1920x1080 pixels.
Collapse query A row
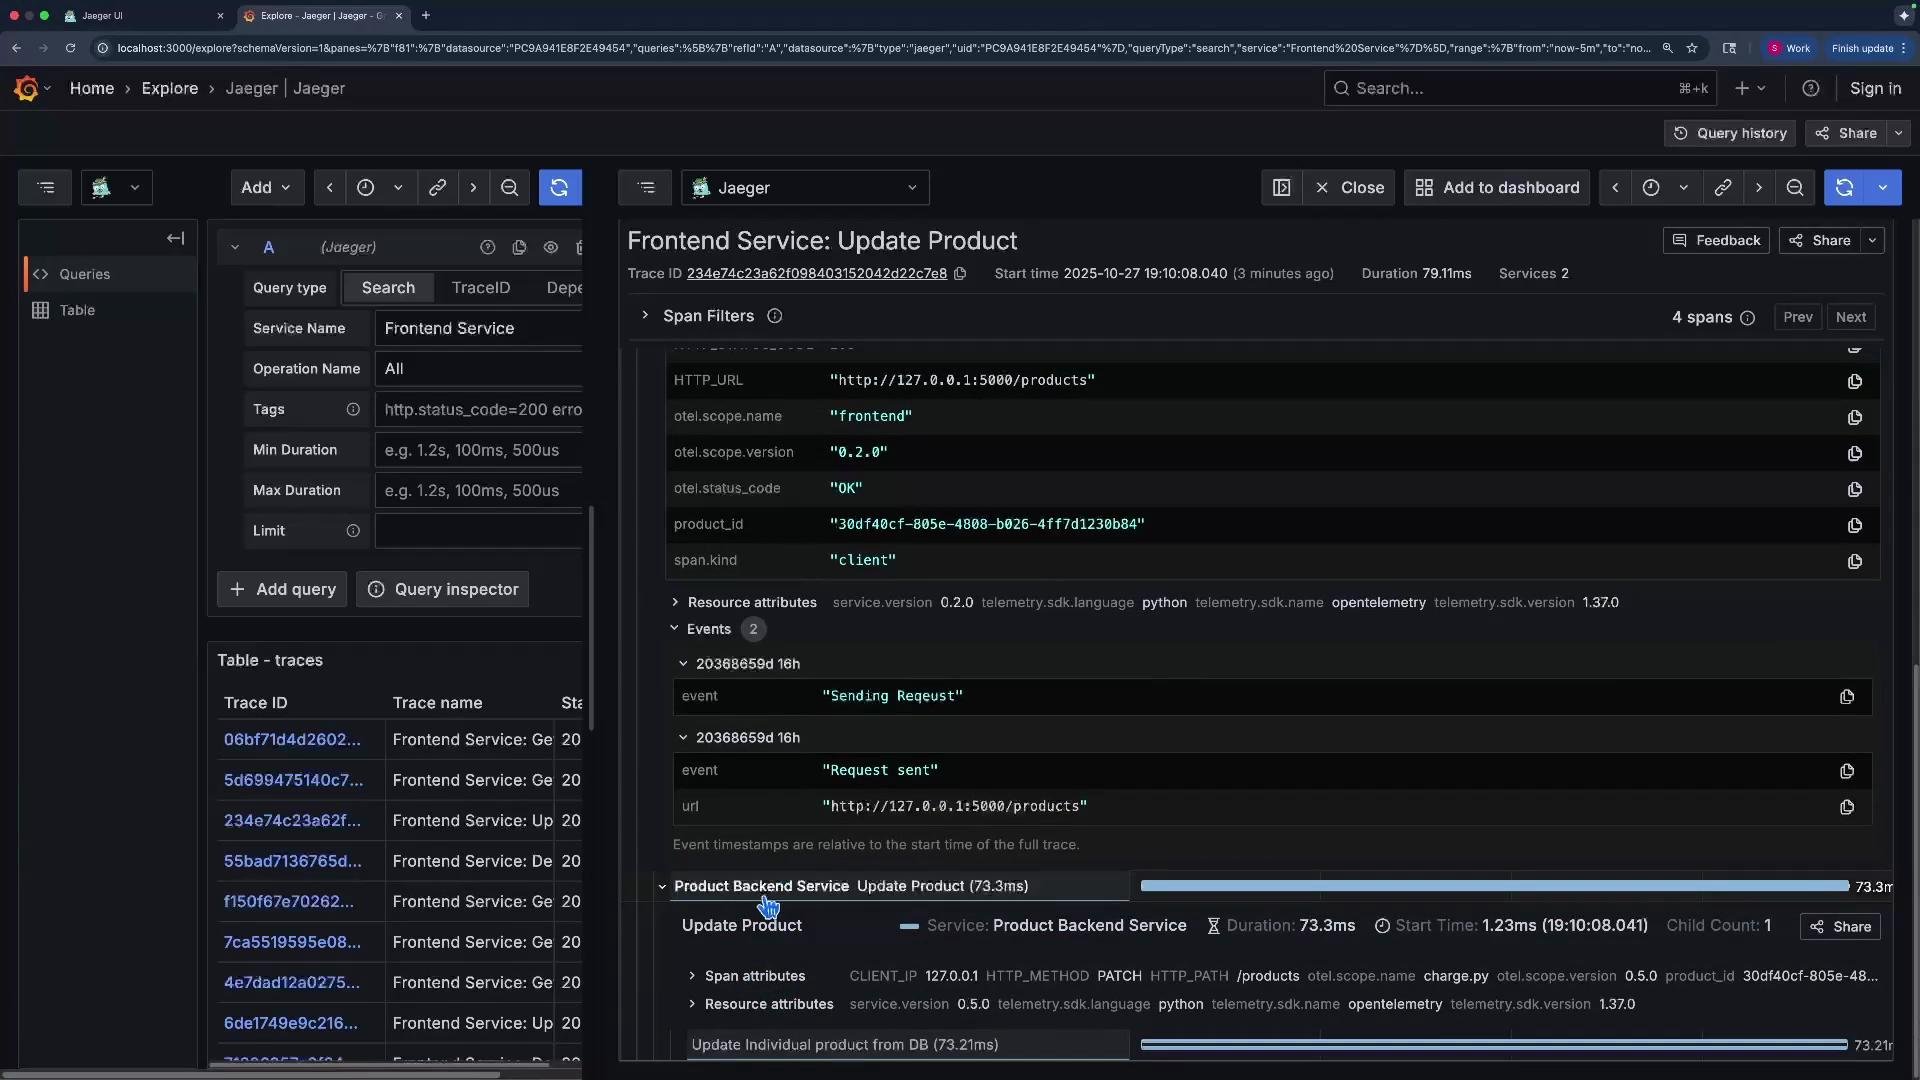234,247
